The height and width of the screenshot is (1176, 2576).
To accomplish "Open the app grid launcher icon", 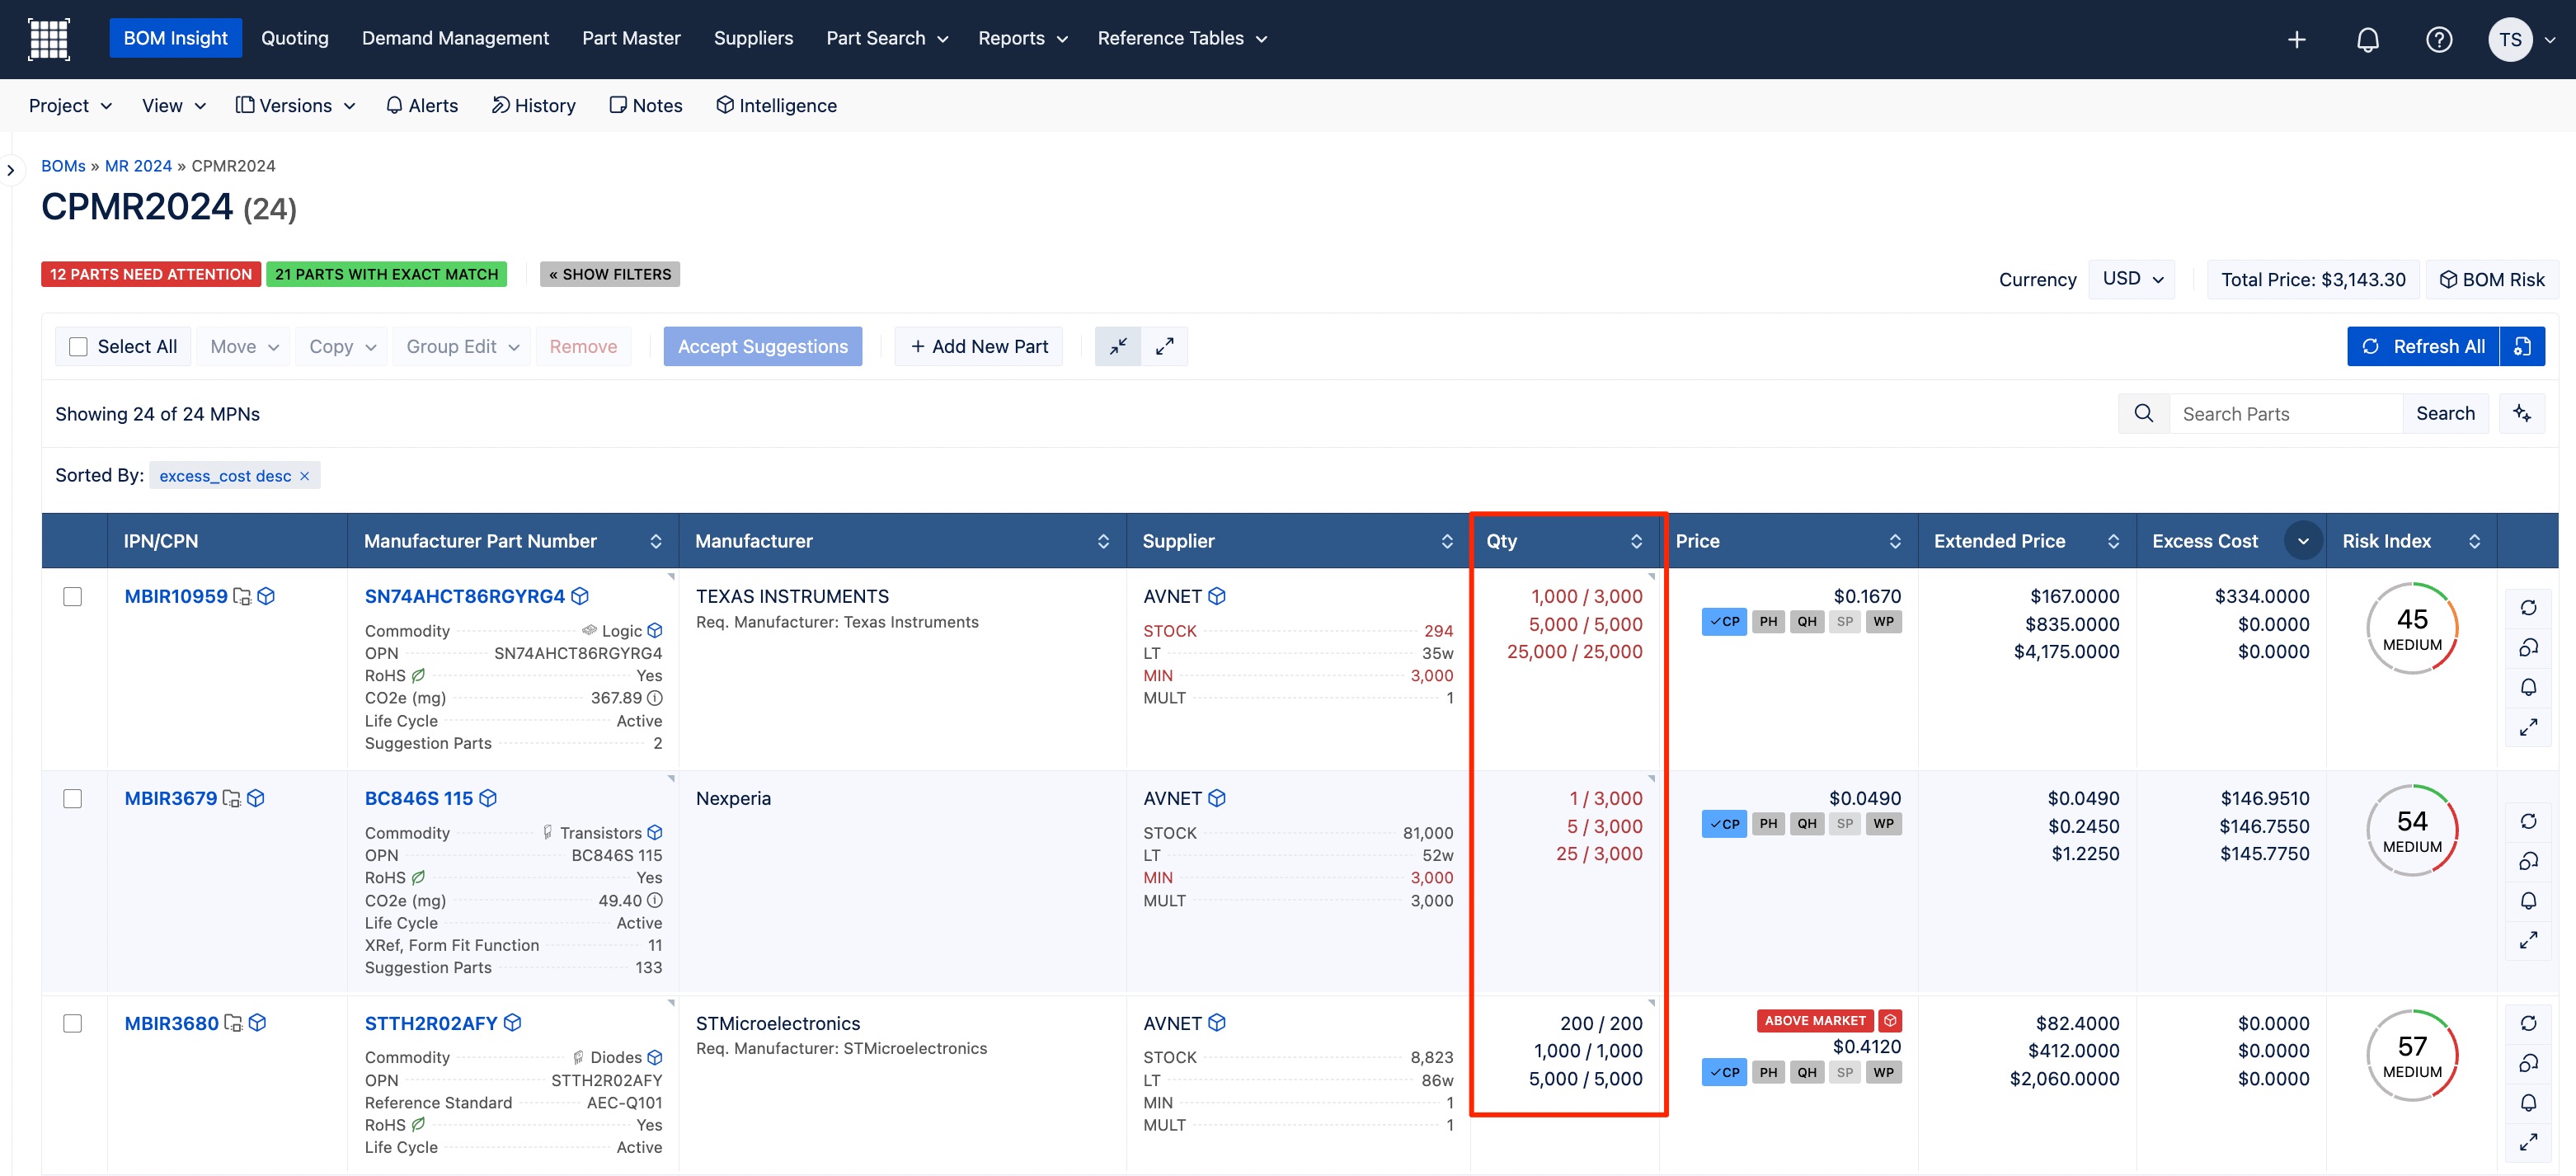I will [x=48, y=39].
